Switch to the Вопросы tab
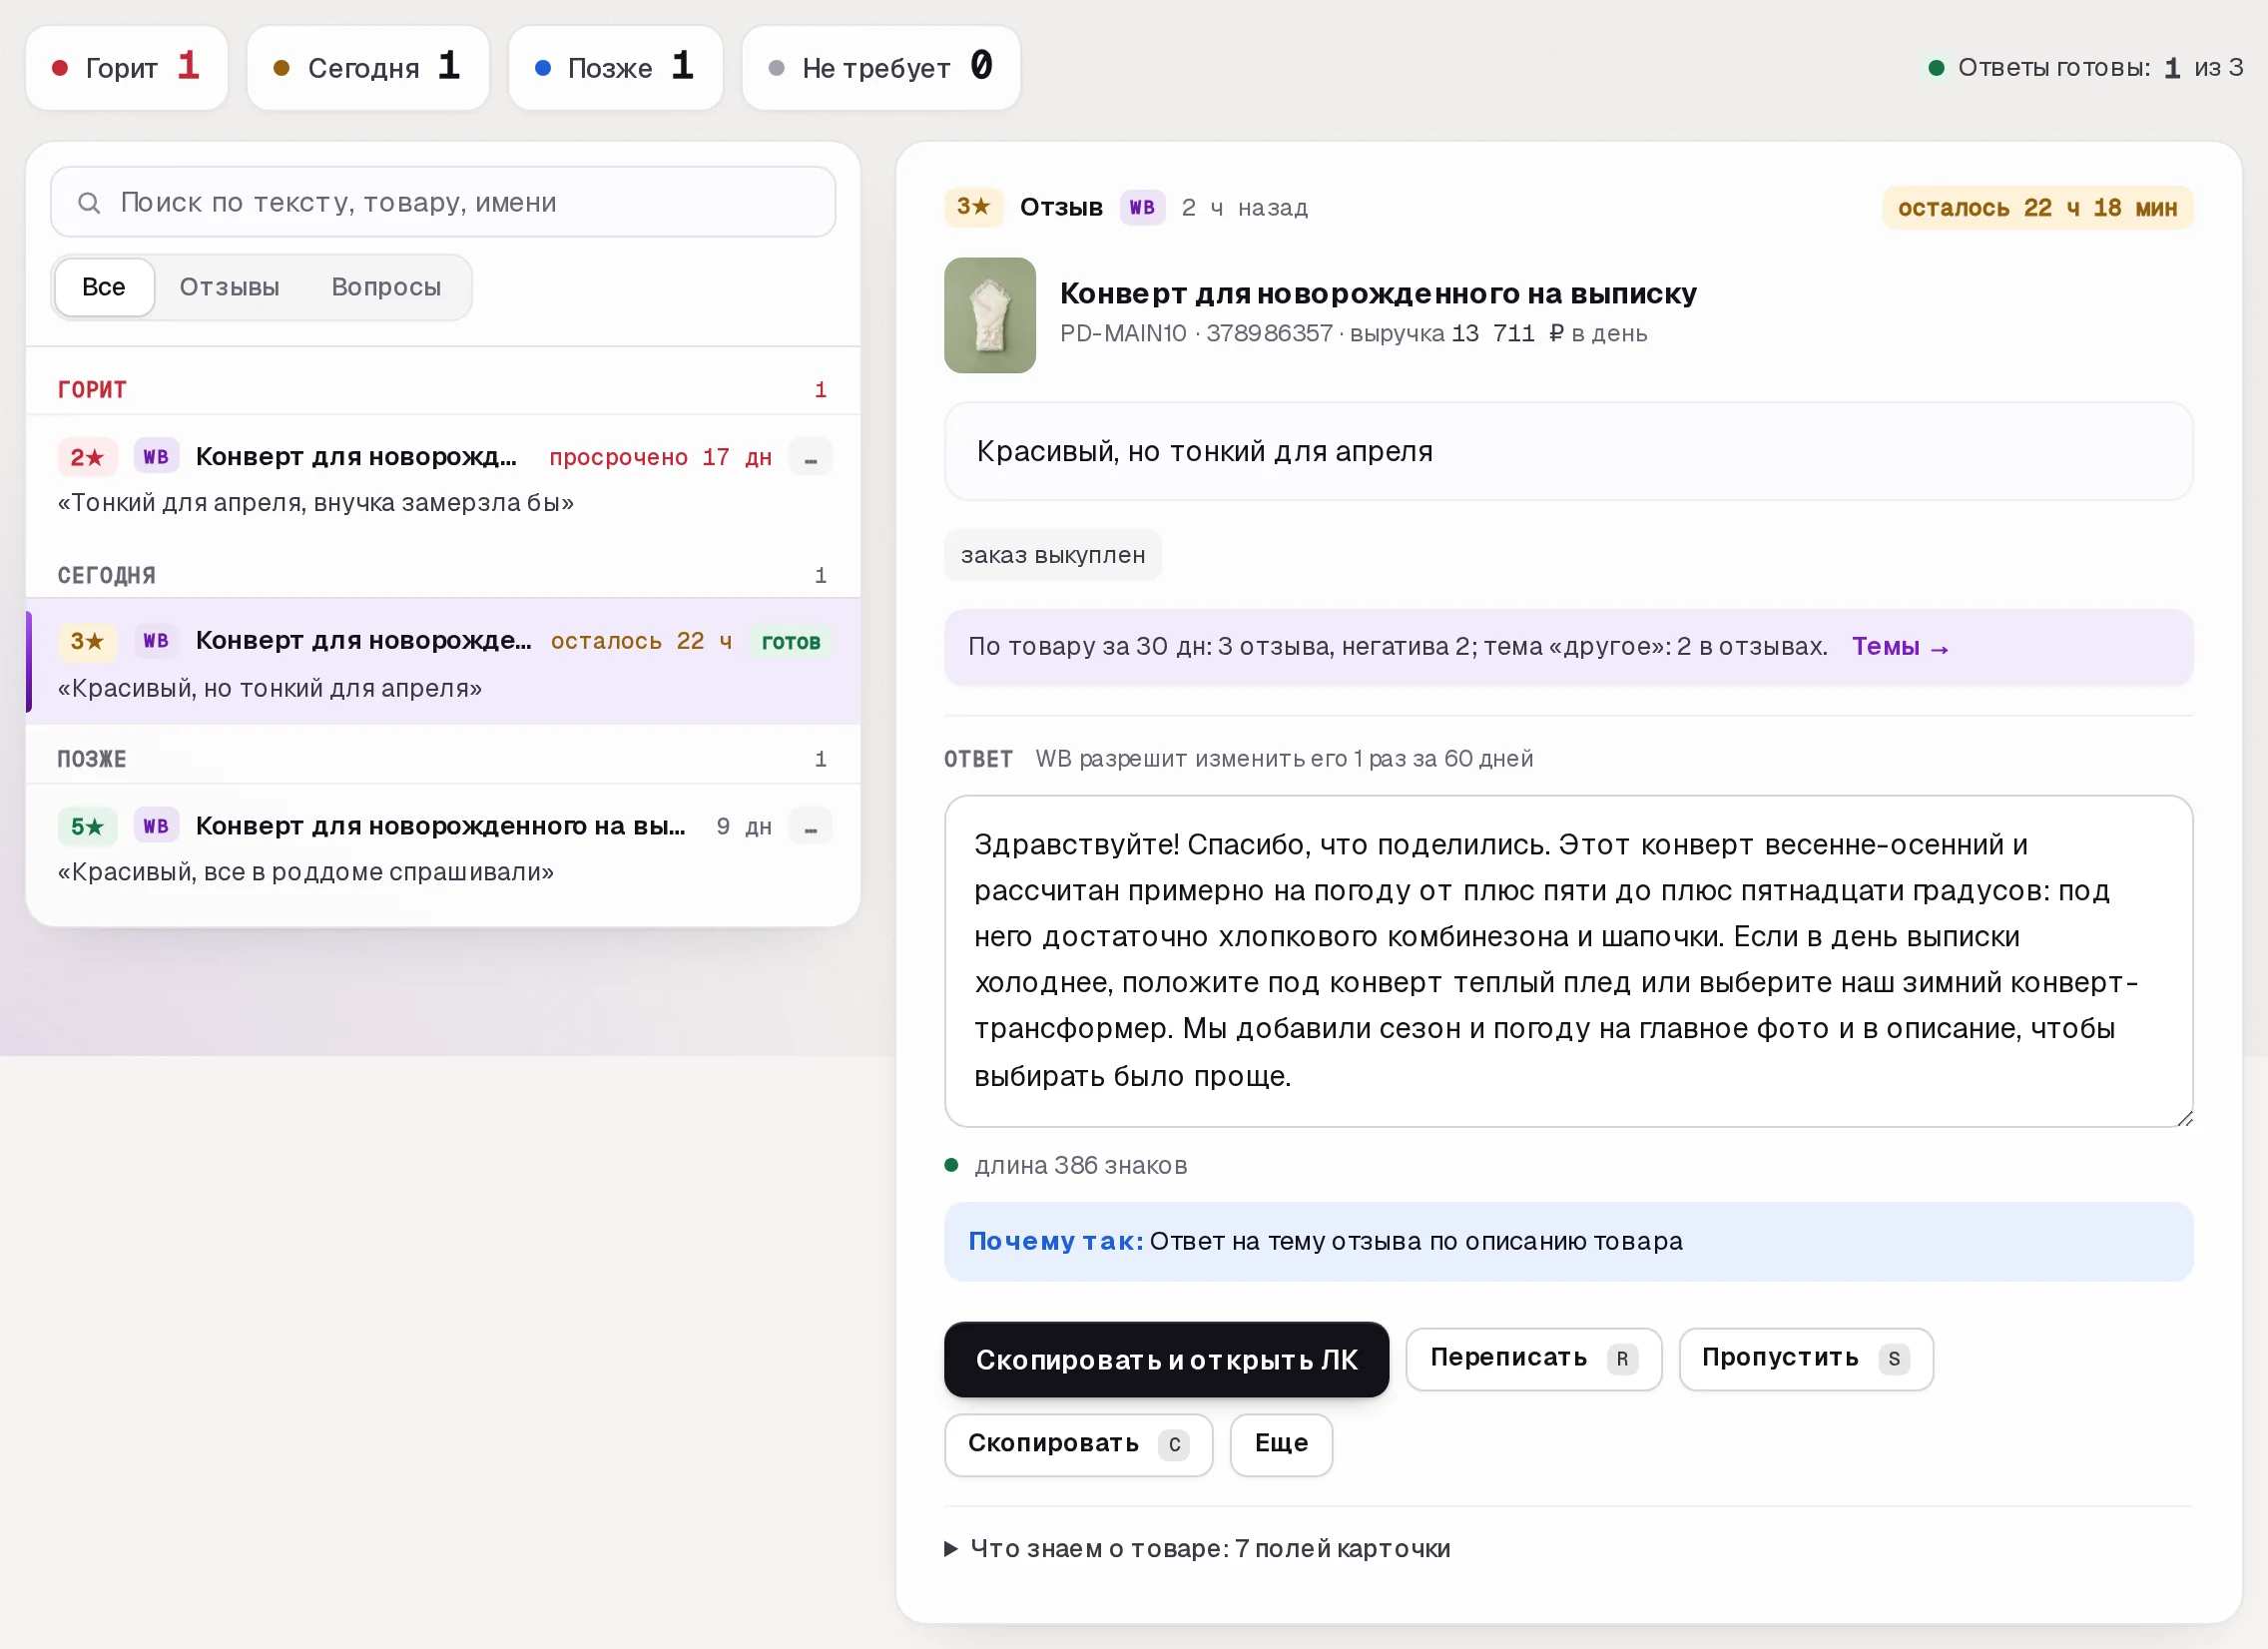2268x1649 pixels. [387, 287]
